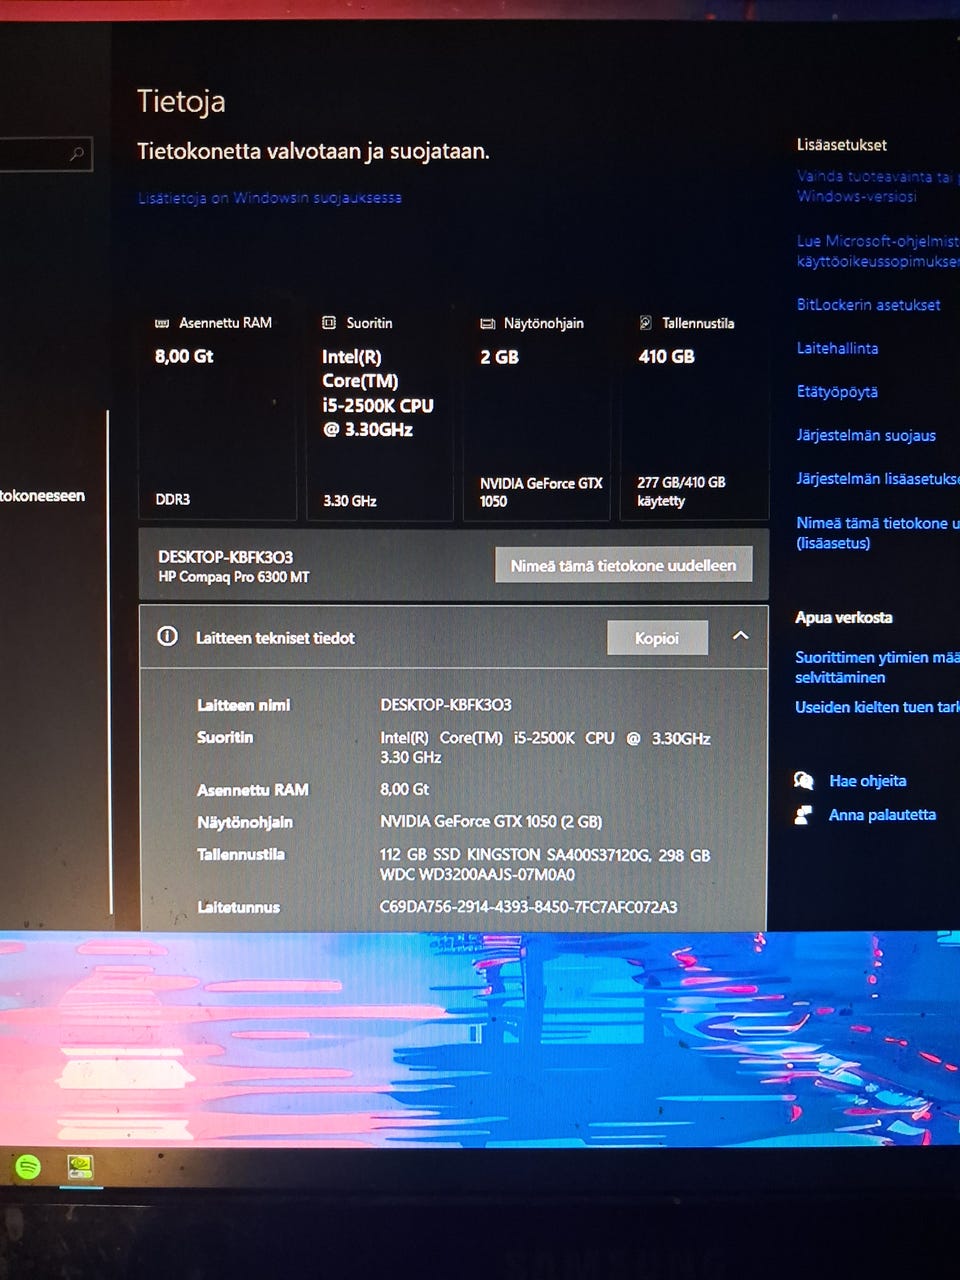
Task: Click the search magnifier icon in settings
Action: click(x=77, y=154)
